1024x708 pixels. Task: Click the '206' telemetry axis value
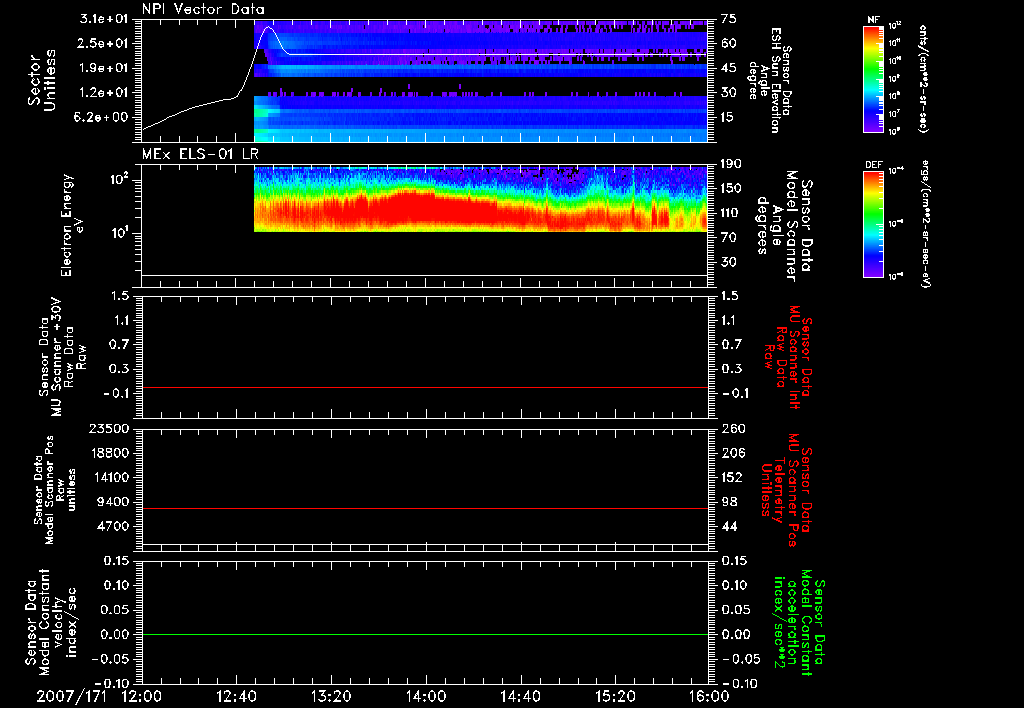pos(733,453)
